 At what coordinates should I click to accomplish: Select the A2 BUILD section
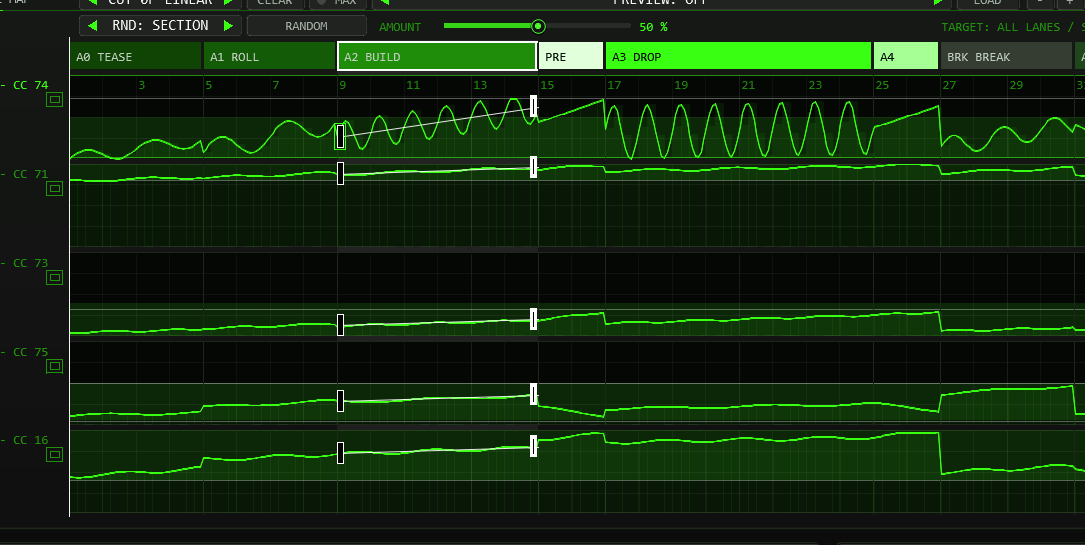point(437,57)
